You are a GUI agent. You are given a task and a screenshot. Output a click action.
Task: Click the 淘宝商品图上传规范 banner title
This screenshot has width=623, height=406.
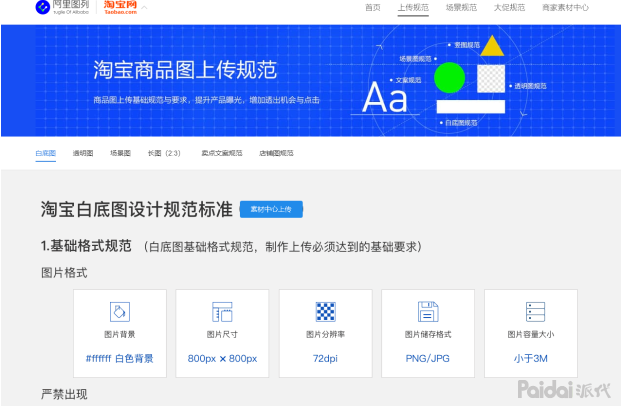[185, 70]
